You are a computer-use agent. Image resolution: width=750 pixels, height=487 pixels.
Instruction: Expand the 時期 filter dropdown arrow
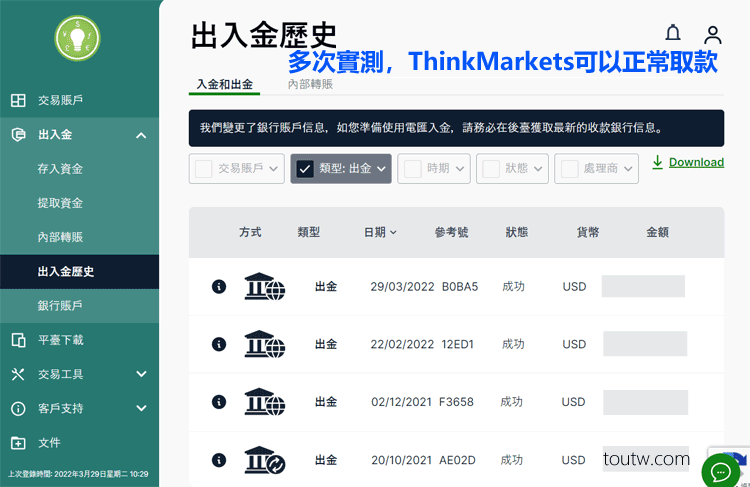pos(460,169)
